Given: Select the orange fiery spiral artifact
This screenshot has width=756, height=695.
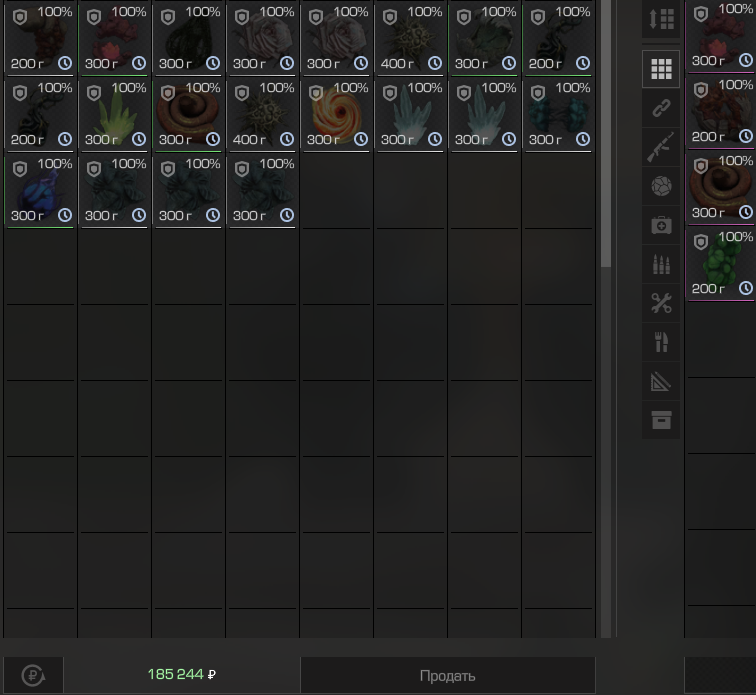Looking at the screenshot, I should (337, 114).
